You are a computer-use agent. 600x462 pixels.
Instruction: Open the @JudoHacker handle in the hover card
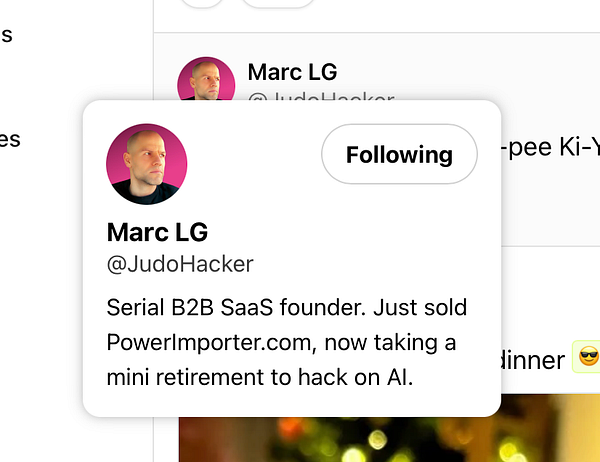(180, 264)
